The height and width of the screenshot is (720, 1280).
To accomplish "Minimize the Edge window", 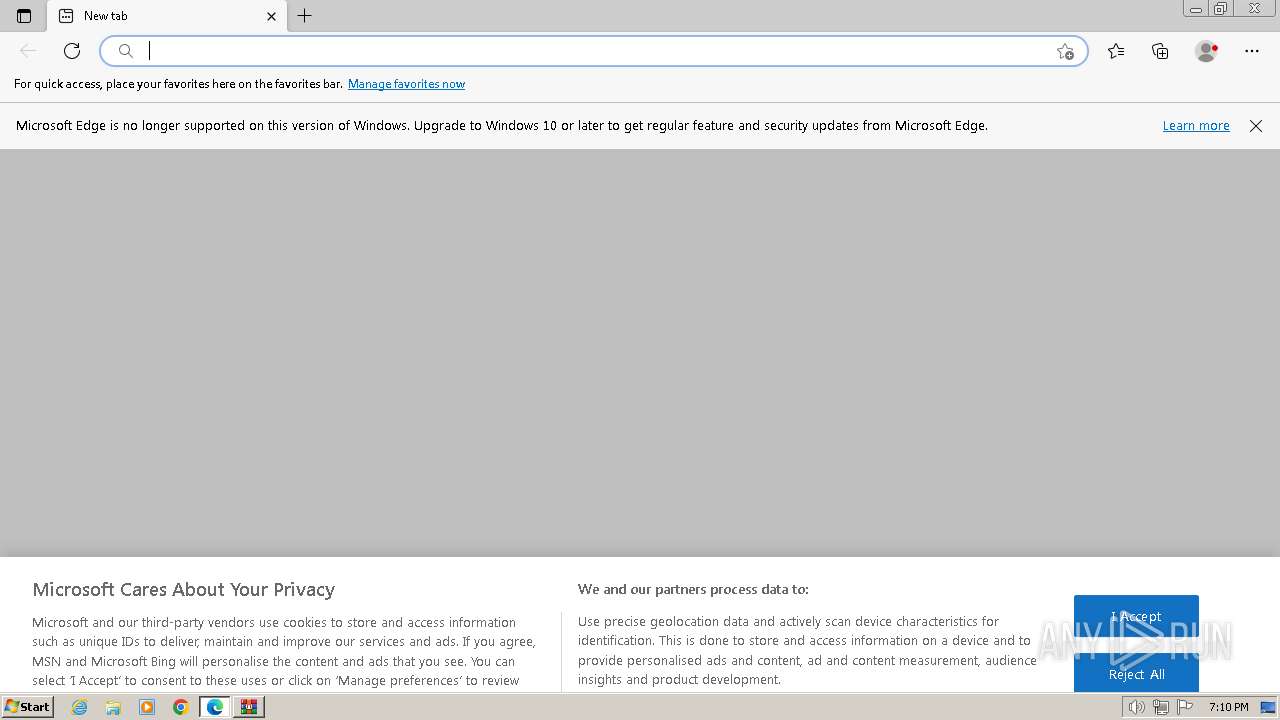I will click(x=1196, y=9).
